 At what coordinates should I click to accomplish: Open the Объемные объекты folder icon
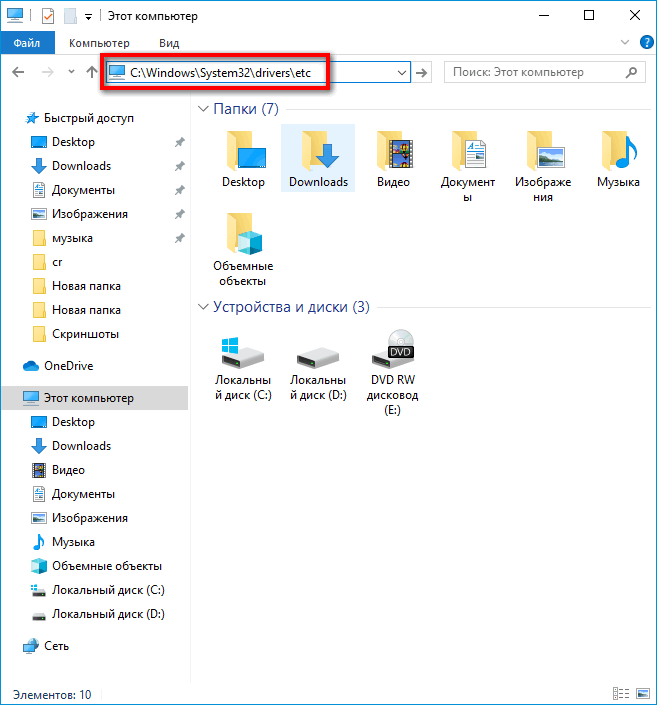click(243, 249)
